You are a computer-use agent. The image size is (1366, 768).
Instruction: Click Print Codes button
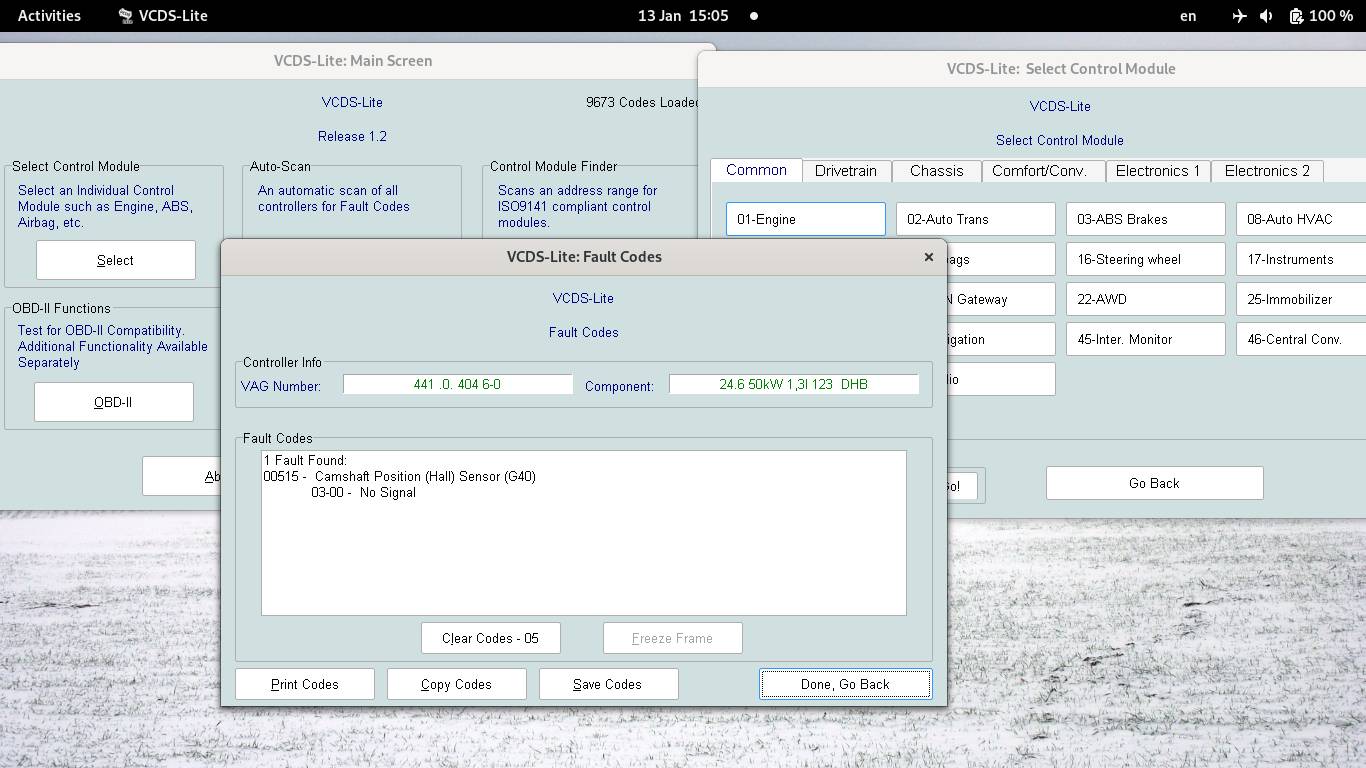coord(304,684)
